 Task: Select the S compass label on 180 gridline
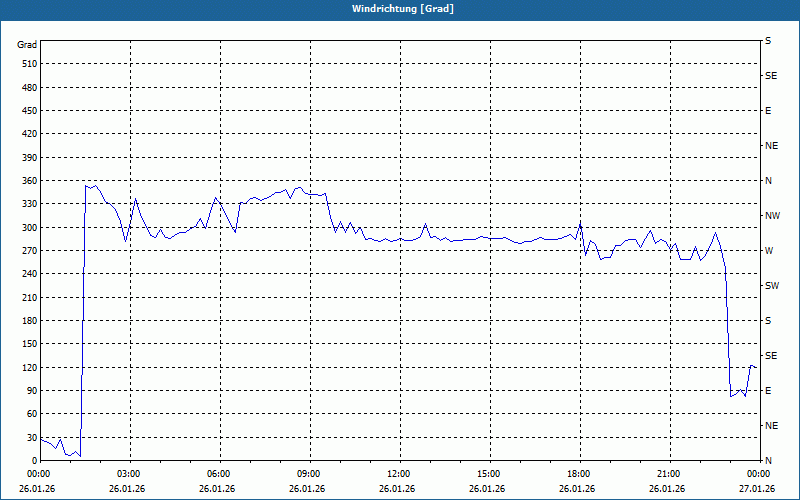(768, 321)
